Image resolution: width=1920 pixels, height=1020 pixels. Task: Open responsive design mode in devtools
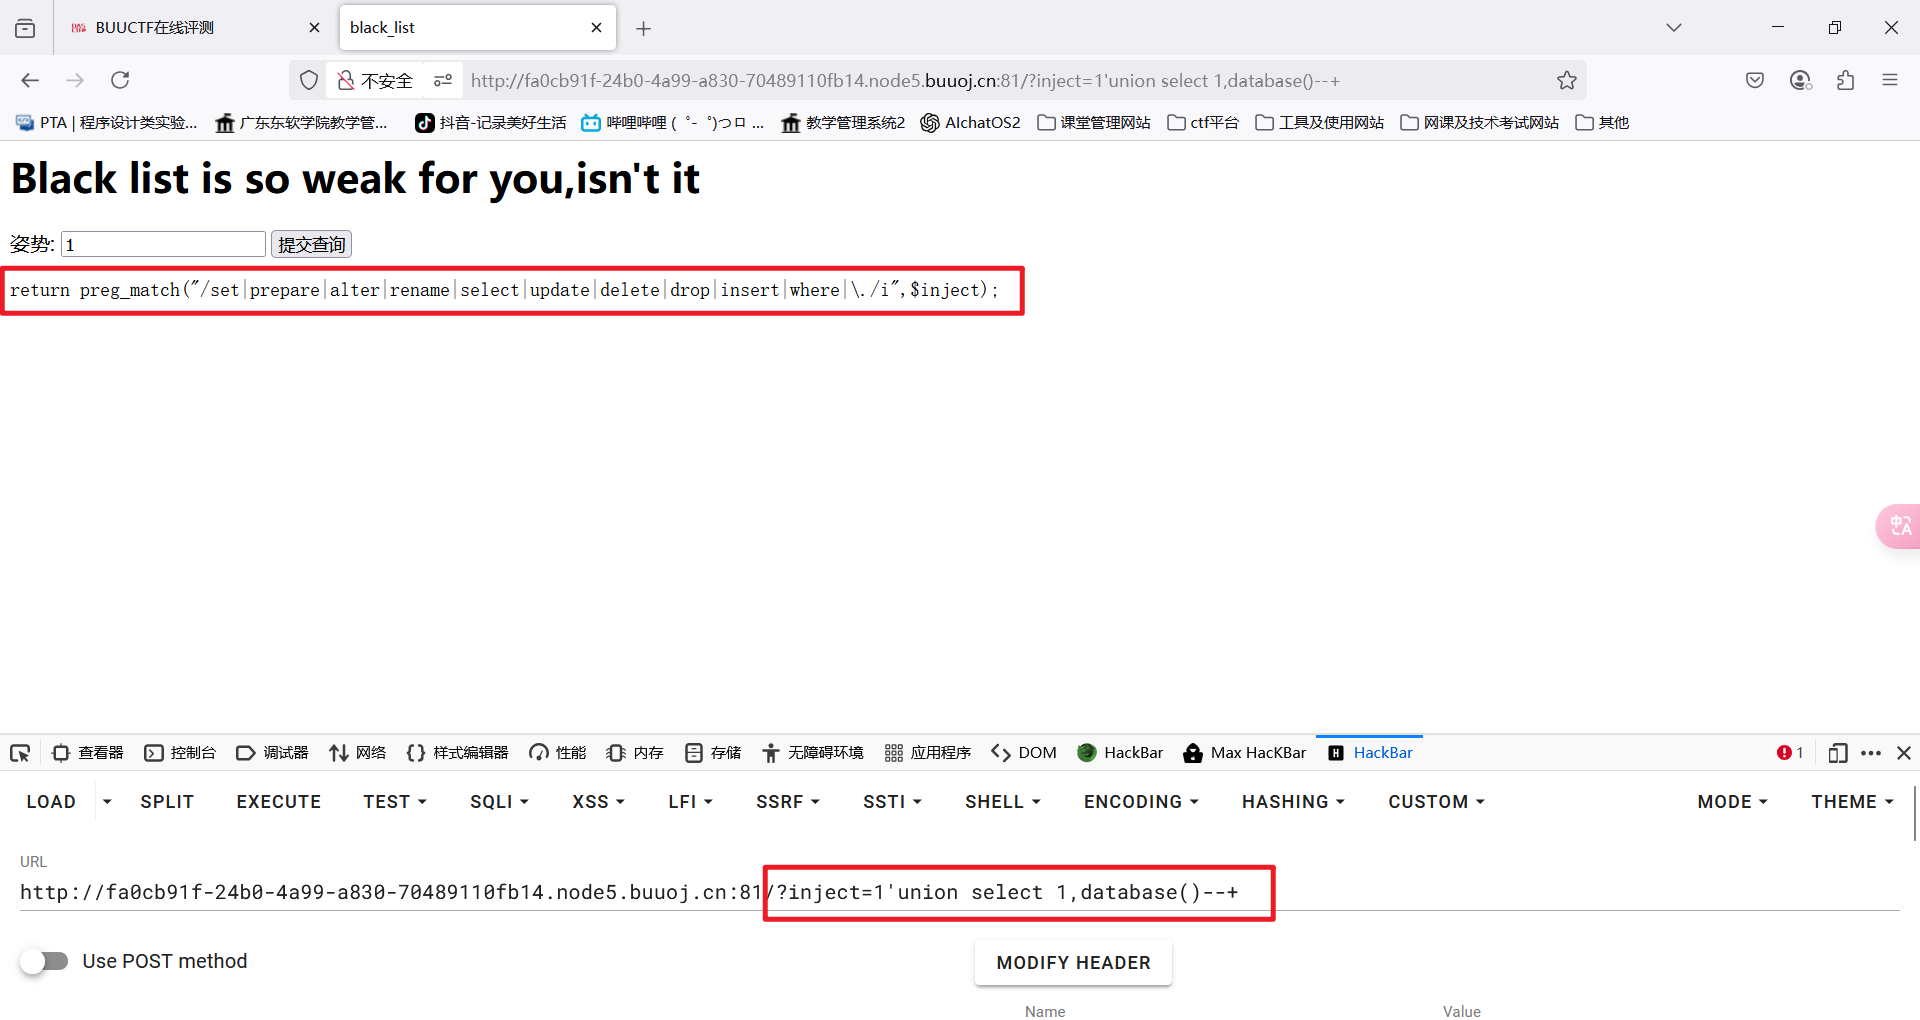[1838, 752]
